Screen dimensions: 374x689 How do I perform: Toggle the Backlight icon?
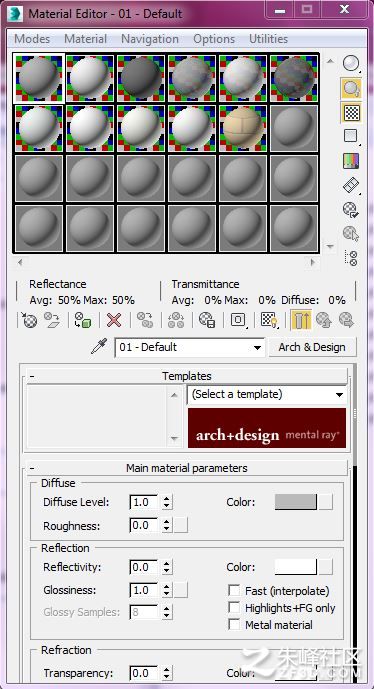[350, 88]
